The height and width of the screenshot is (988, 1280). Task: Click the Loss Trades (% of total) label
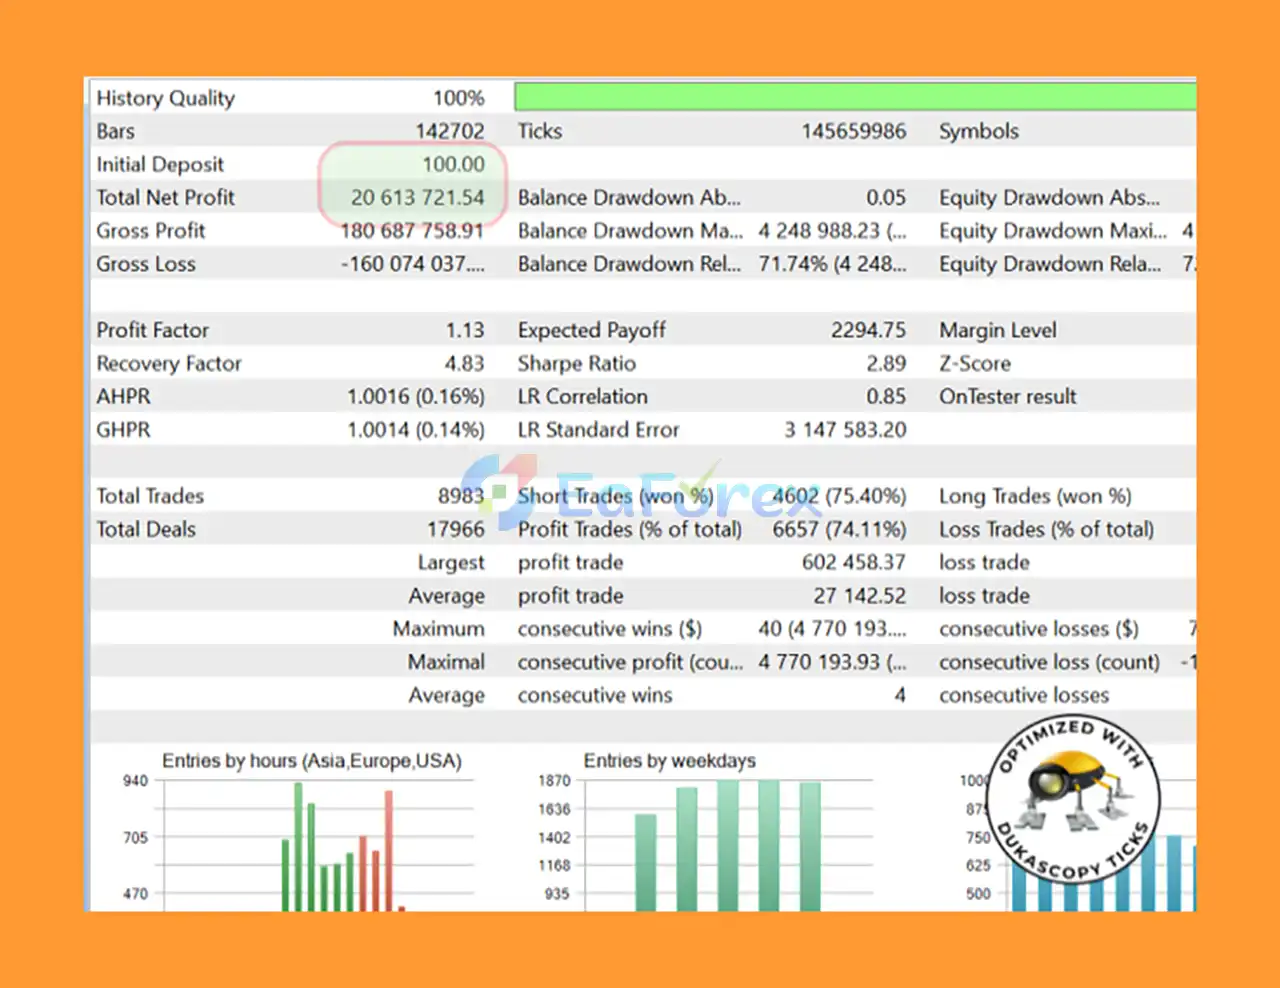pyautogui.click(x=1046, y=529)
